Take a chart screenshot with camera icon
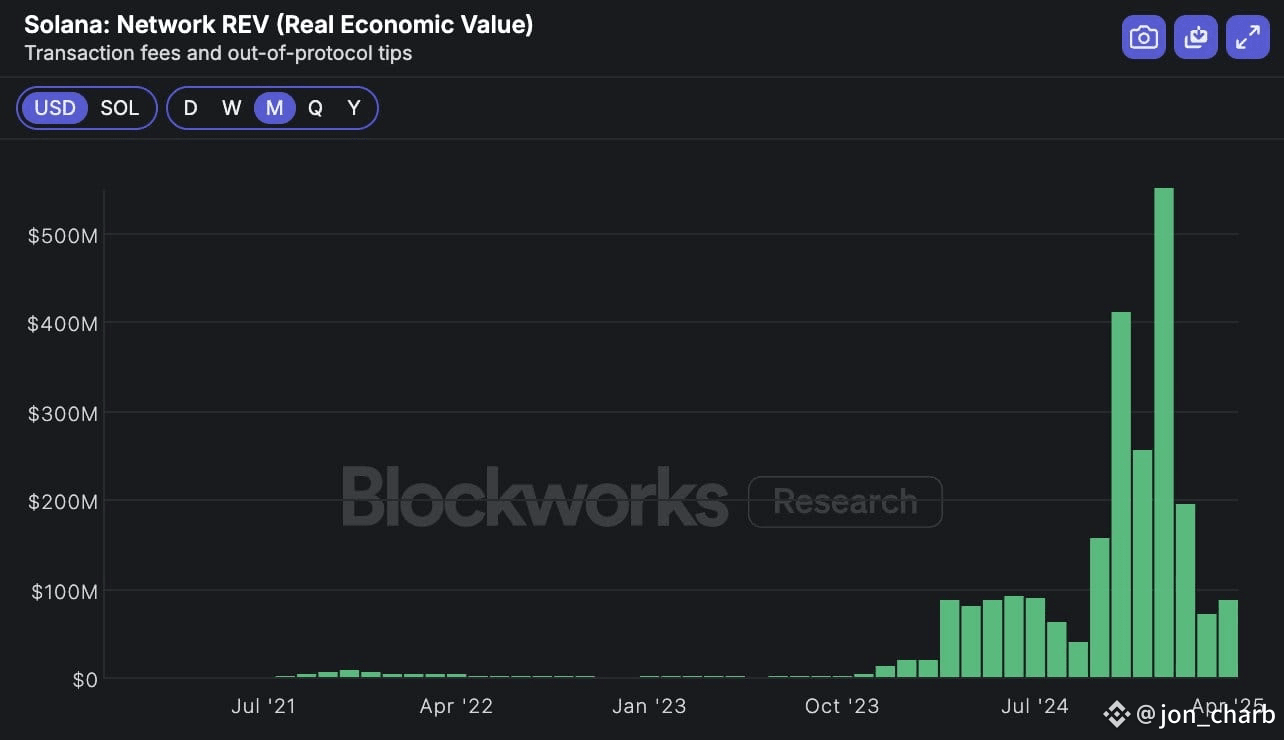Screen dimensions: 1284x740 click(x=1144, y=38)
